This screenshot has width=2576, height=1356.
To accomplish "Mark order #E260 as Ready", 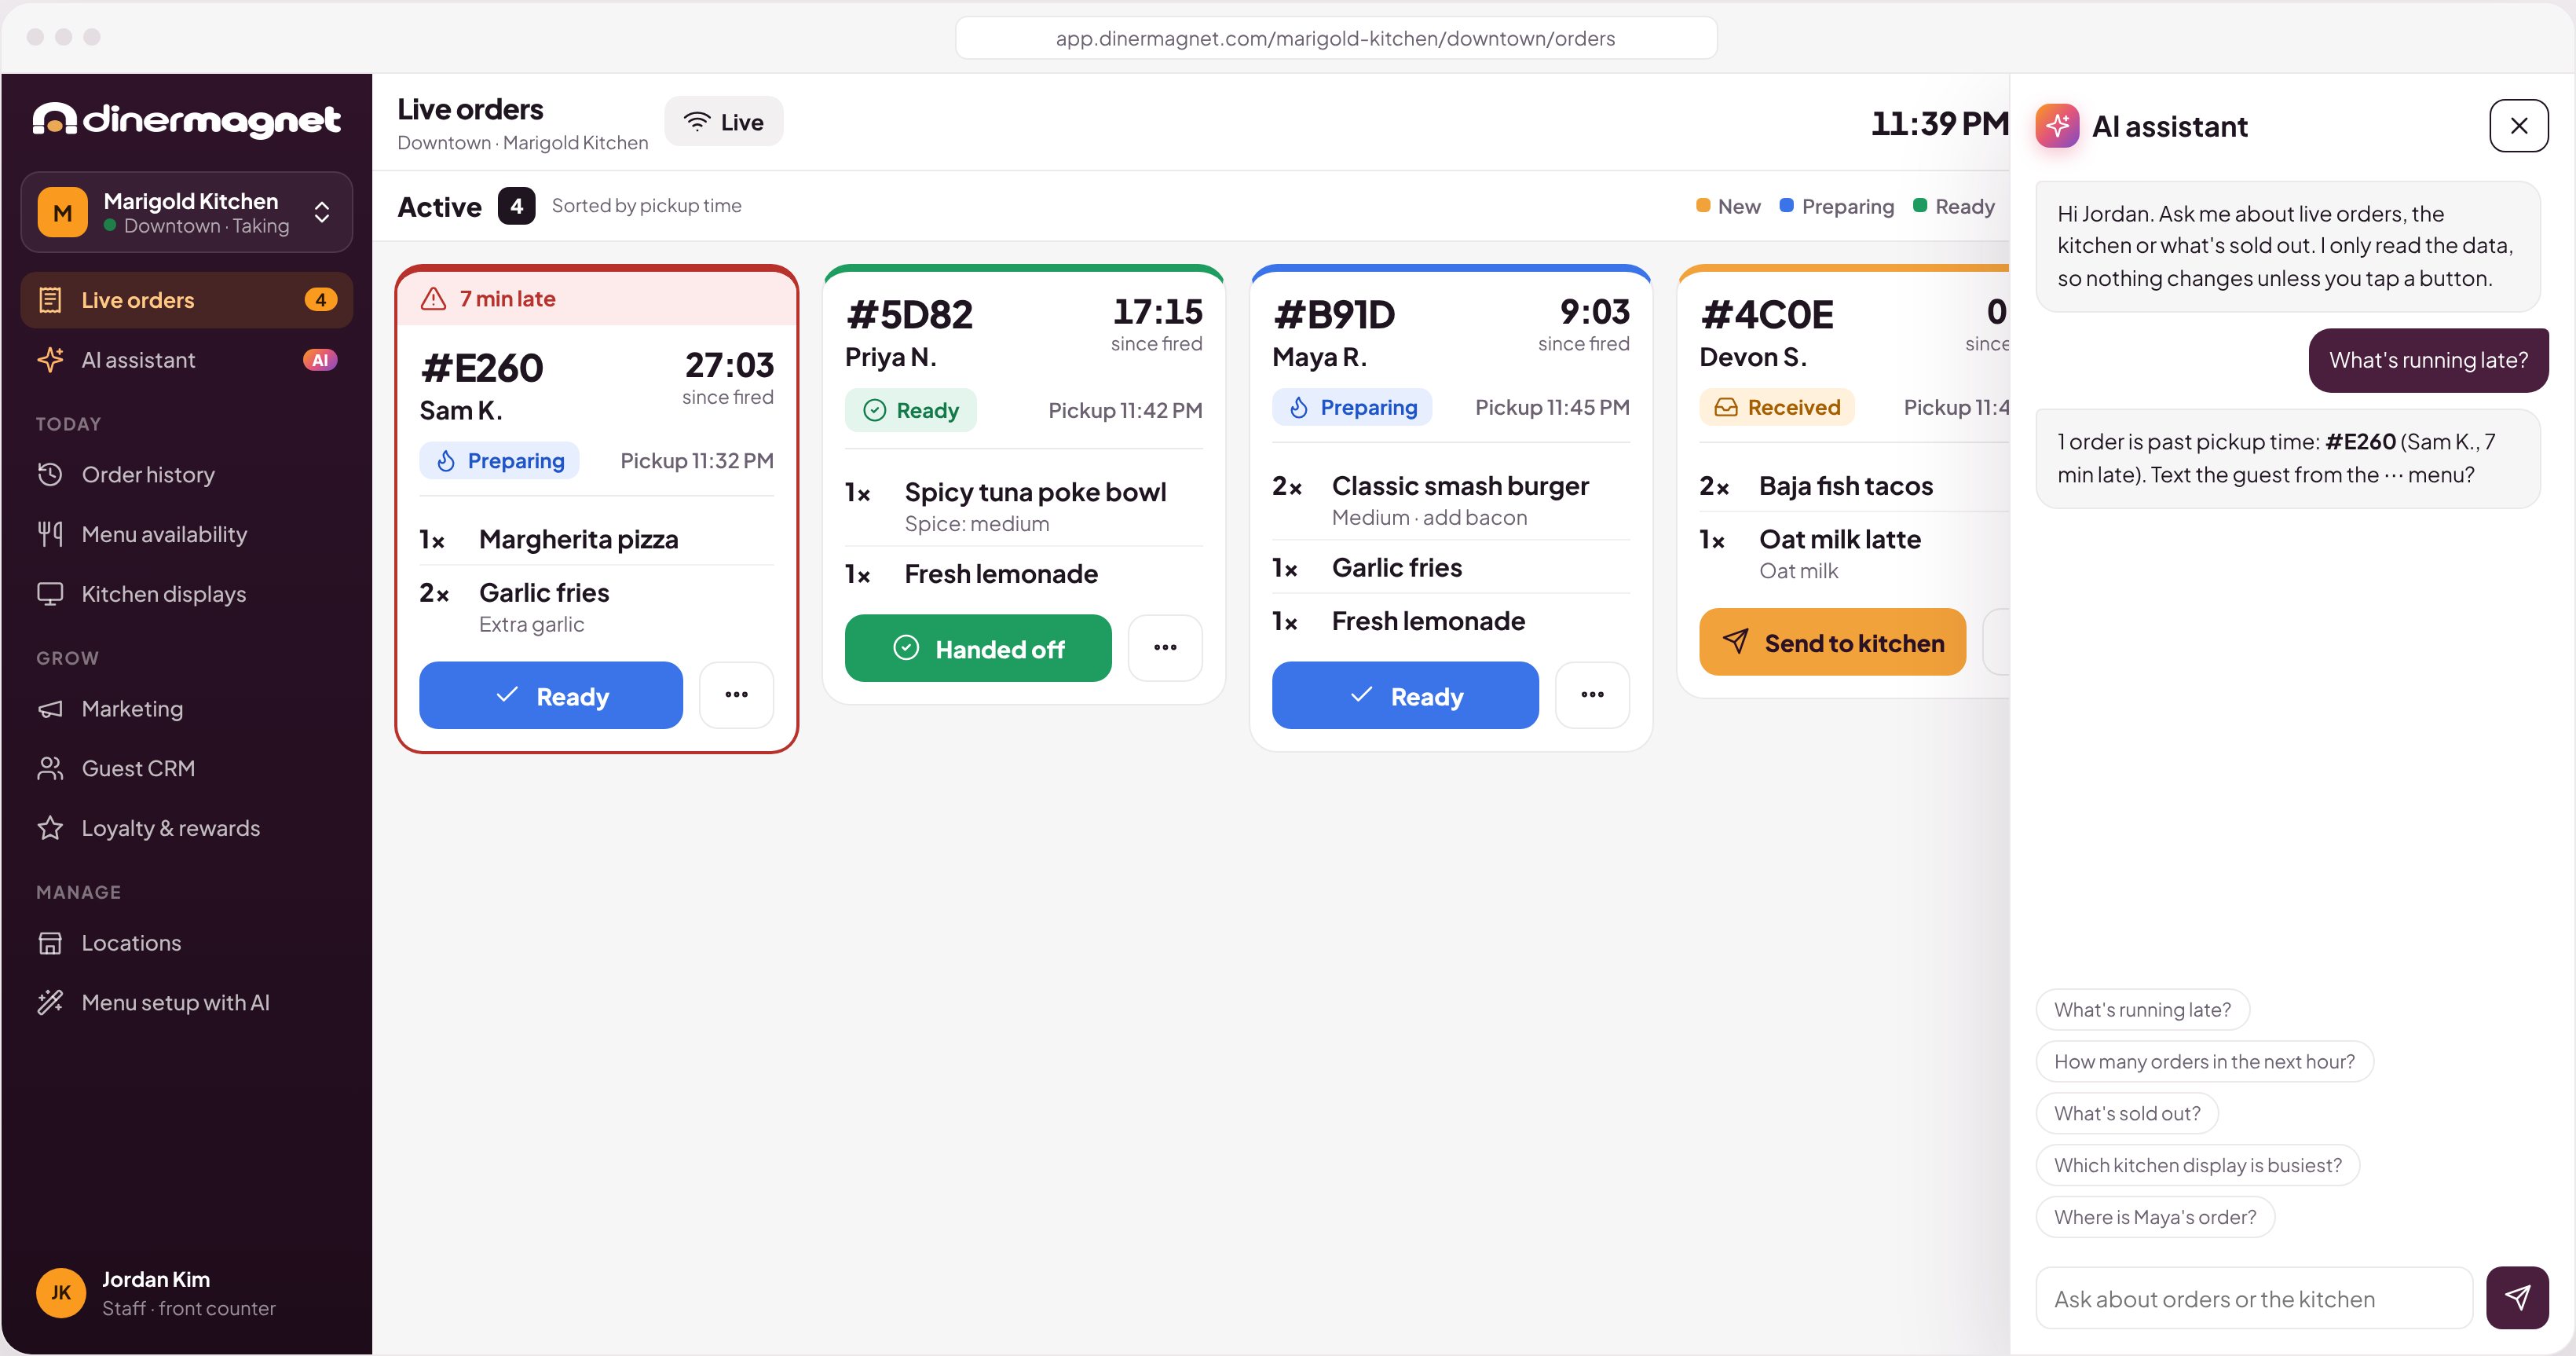I will pos(551,695).
